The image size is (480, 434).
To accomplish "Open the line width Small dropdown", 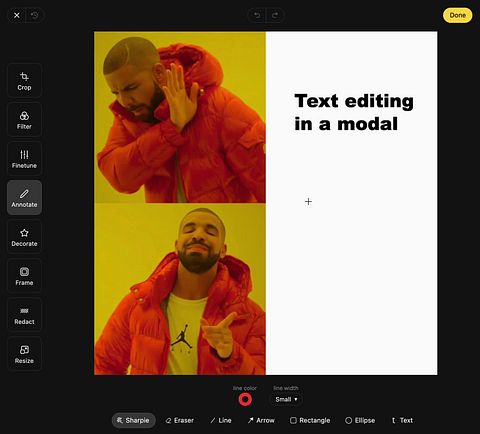I will click(x=286, y=399).
